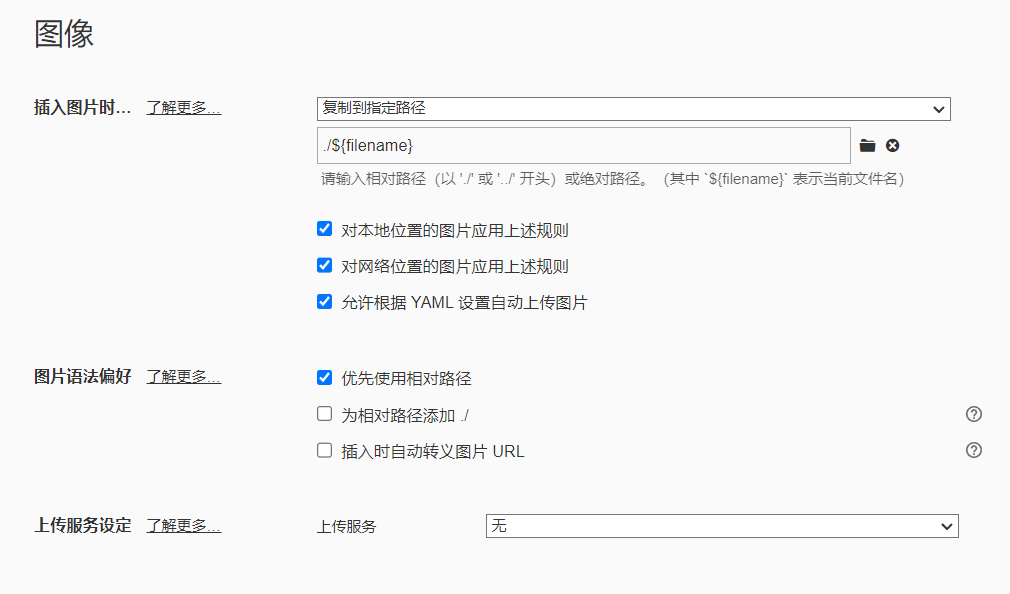Open the 上传服务 dropdown showing 无

pos(721,526)
